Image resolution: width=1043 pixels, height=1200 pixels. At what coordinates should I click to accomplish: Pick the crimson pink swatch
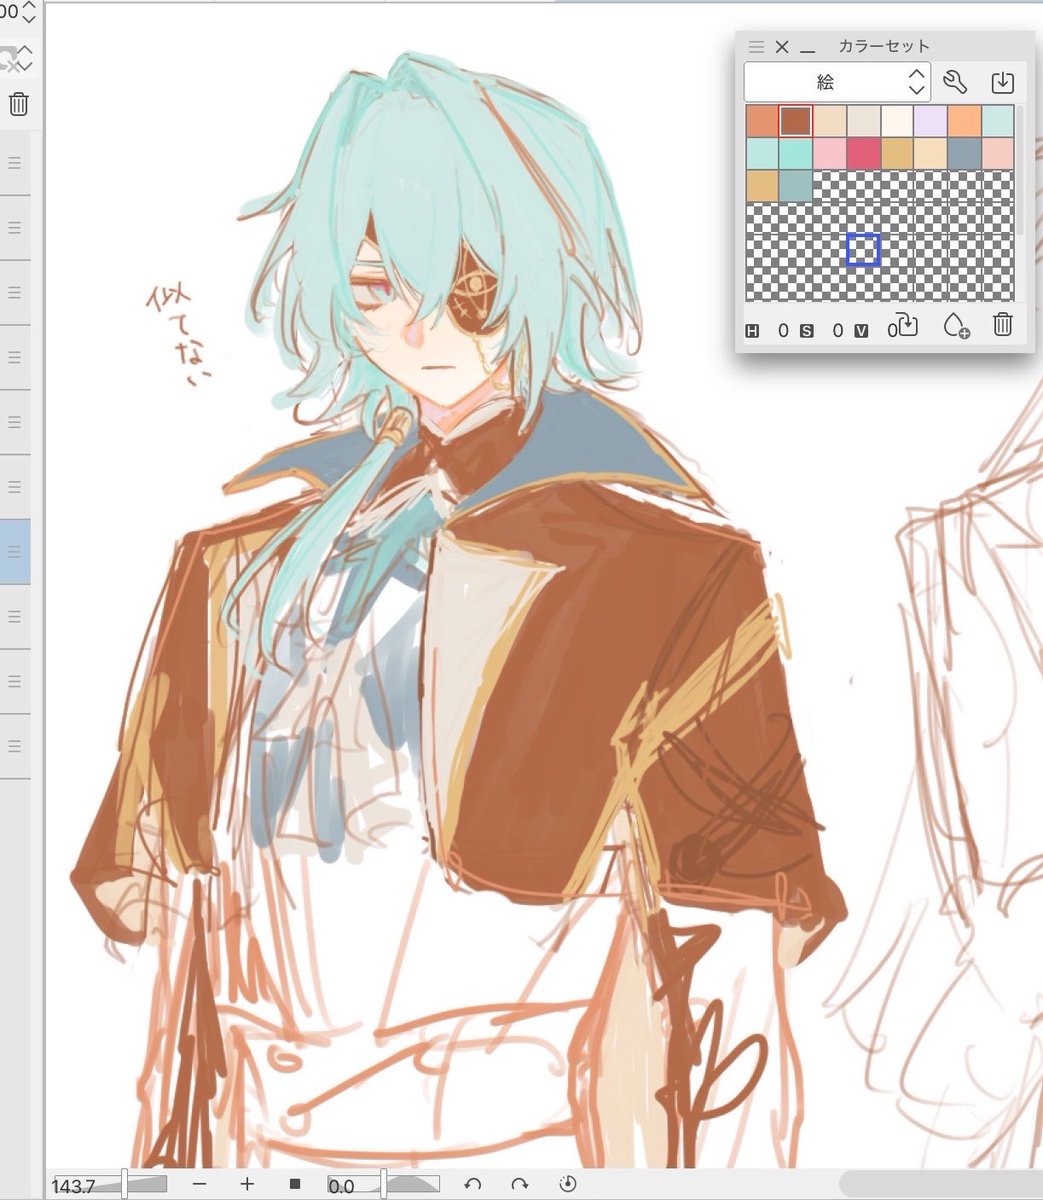[863, 154]
